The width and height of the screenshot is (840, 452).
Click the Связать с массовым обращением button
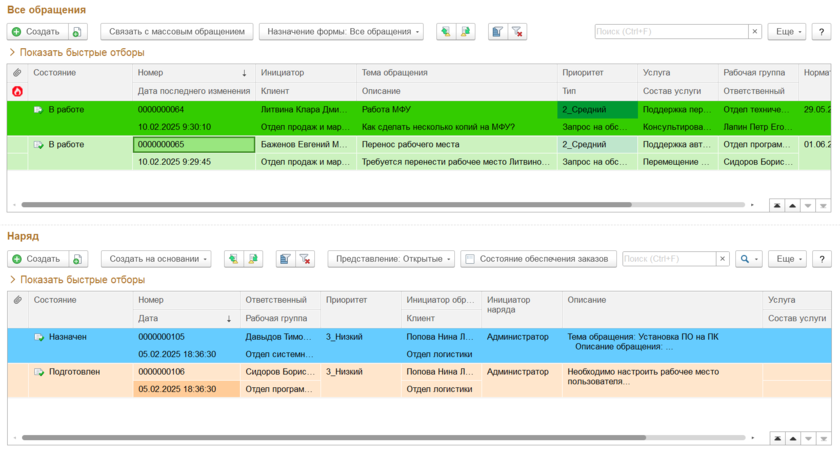[176, 32]
